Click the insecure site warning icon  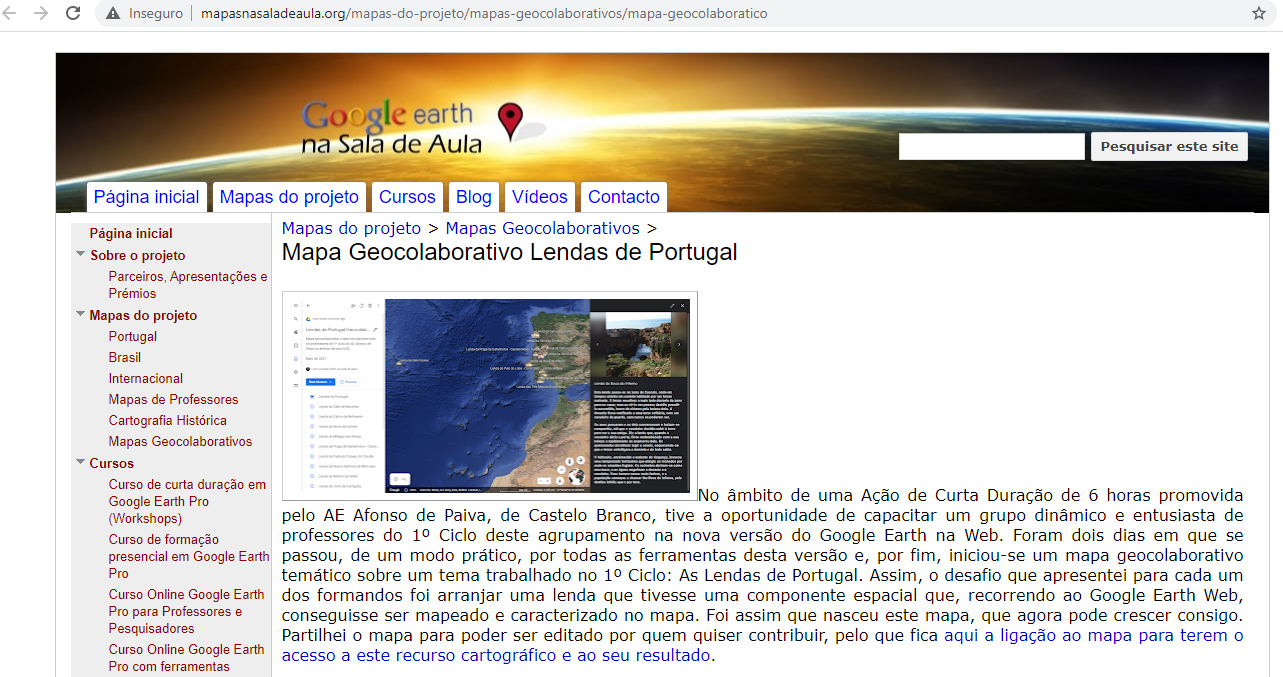(x=113, y=14)
